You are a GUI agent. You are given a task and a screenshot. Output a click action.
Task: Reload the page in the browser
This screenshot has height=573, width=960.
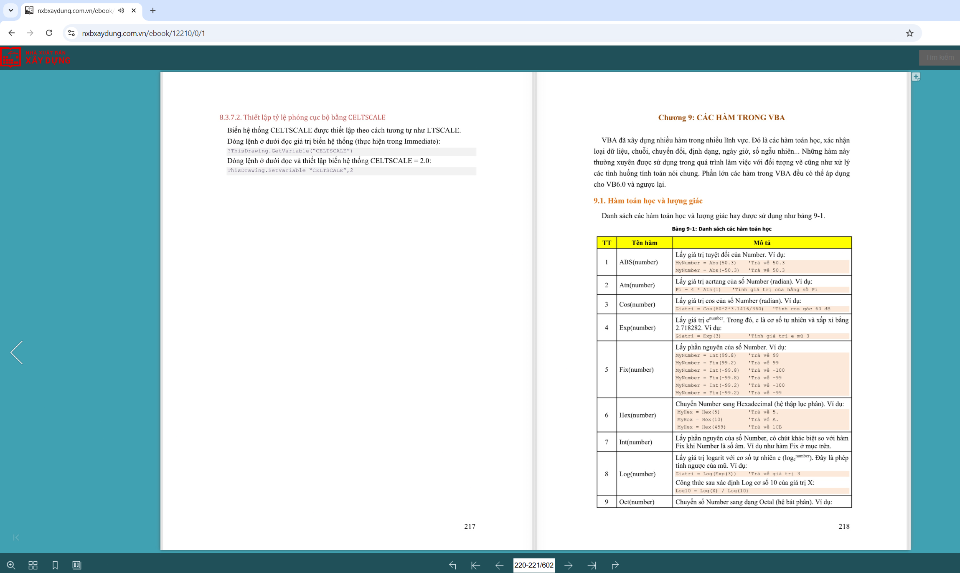(50, 32)
